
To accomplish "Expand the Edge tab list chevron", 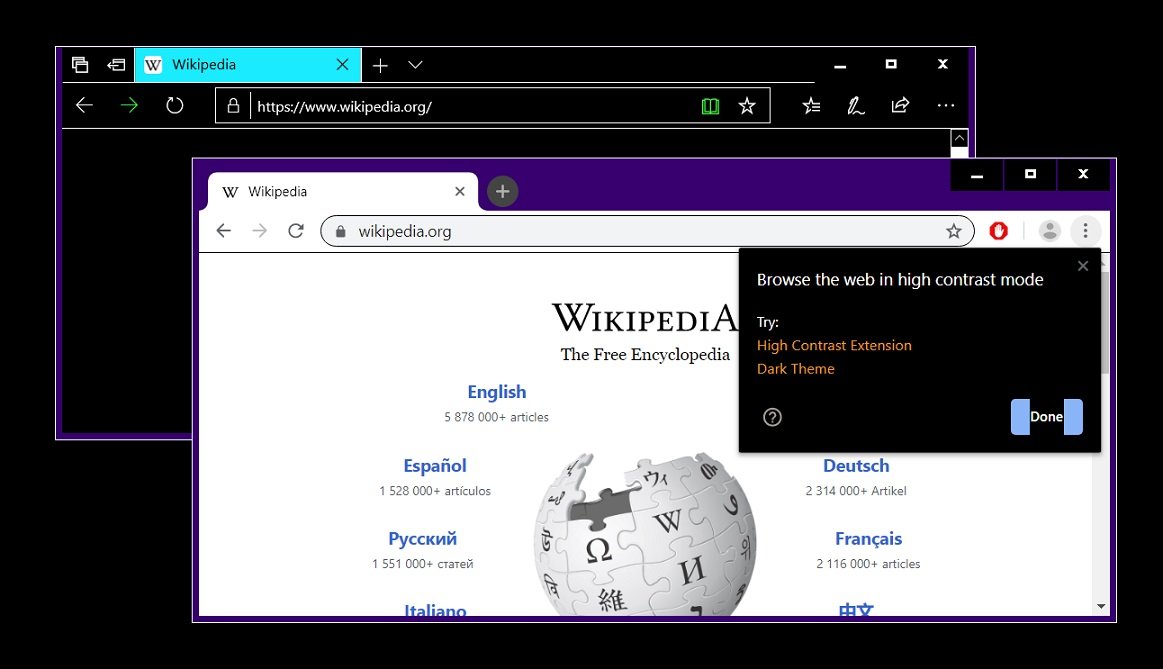I will tap(416, 65).
